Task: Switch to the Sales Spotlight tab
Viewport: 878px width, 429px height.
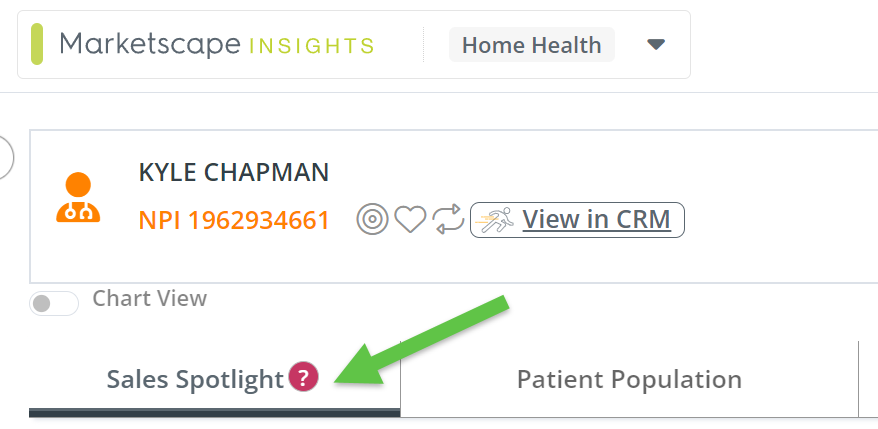Action: coord(195,380)
